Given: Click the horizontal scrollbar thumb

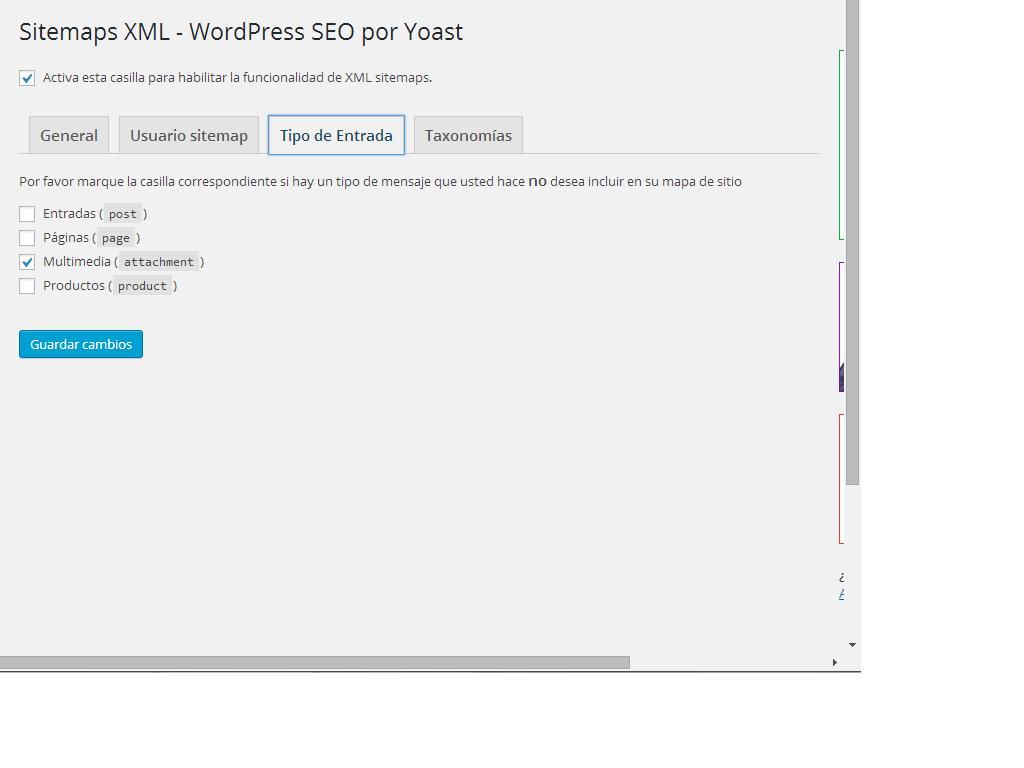Looking at the screenshot, I should click(x=315, y=663).
